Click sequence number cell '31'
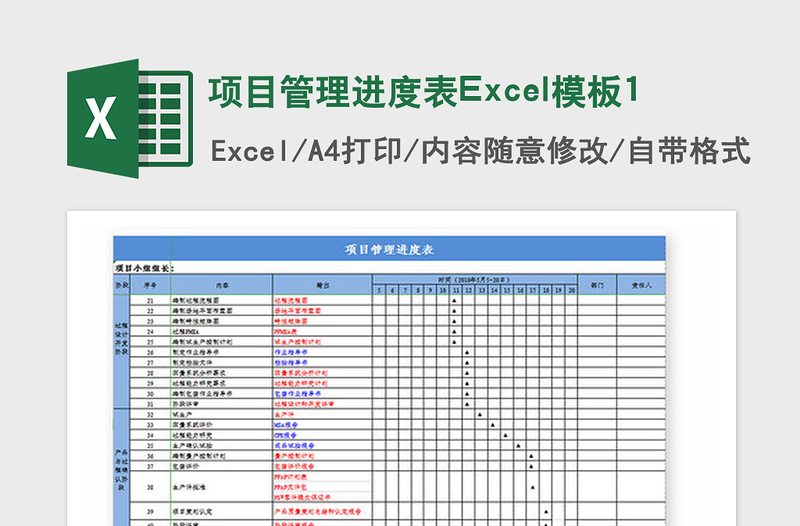 (x=150, y=404)
